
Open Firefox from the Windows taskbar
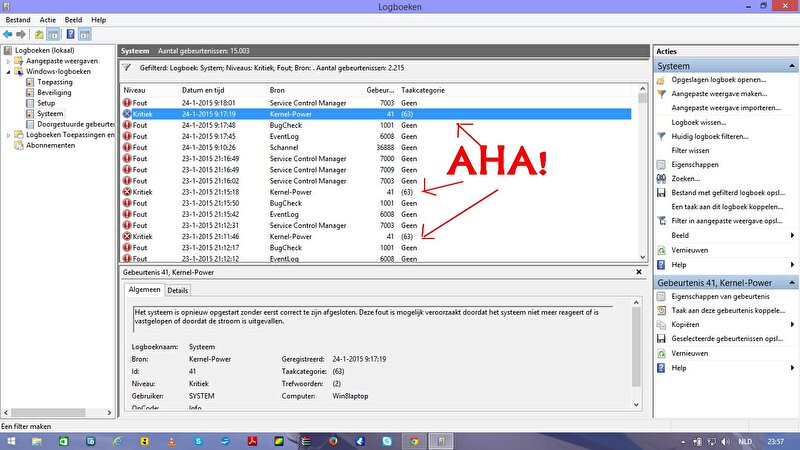click(x=333, y=440)
